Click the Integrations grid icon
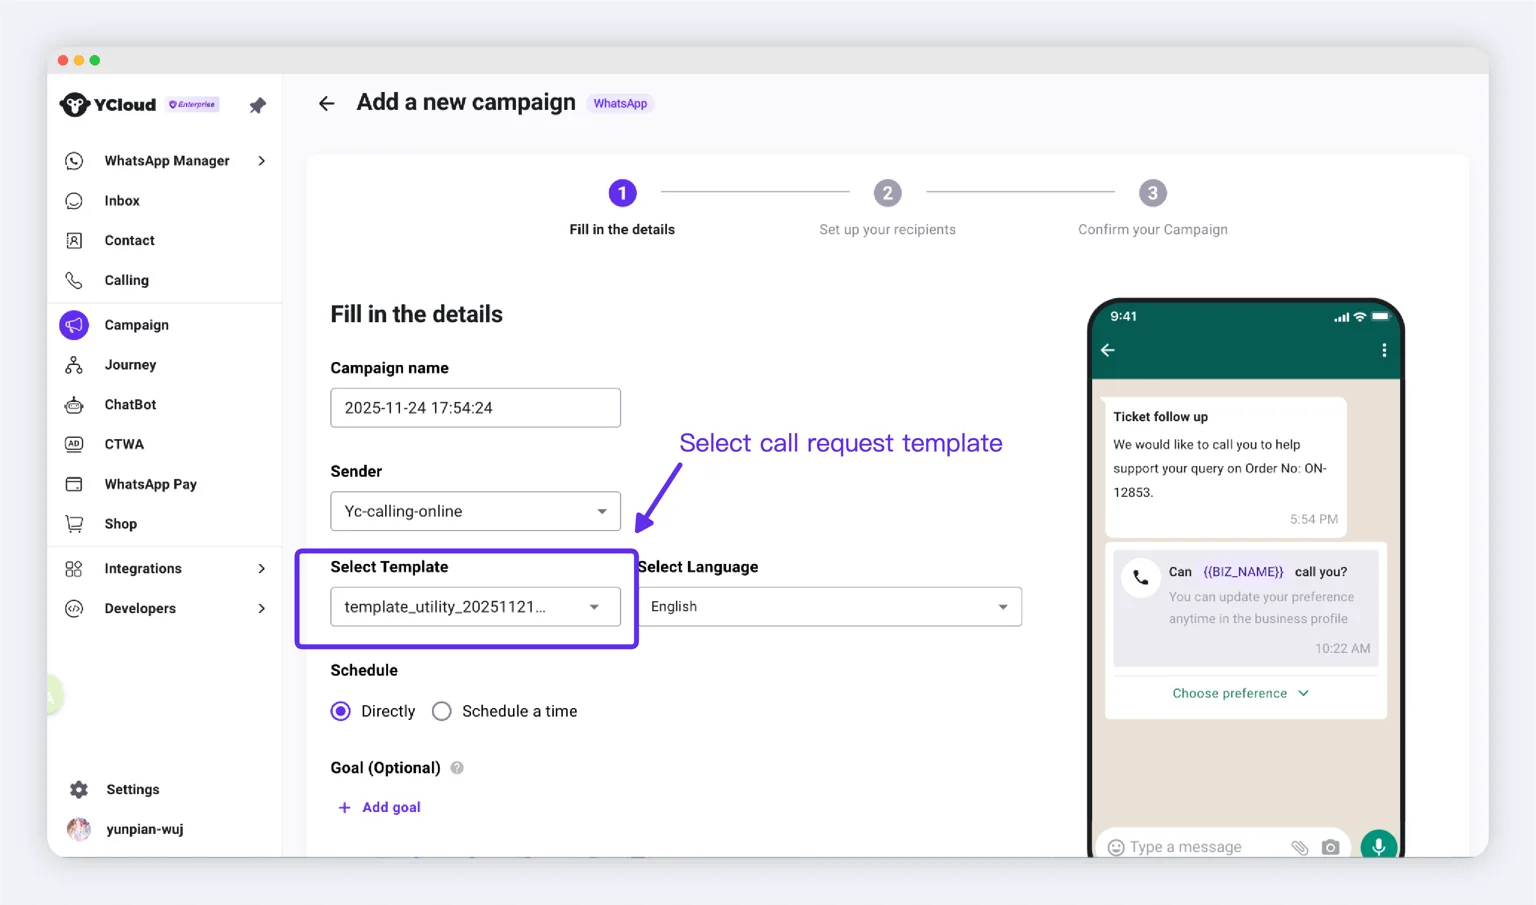 pyautogui.click(x=74, y=569)
